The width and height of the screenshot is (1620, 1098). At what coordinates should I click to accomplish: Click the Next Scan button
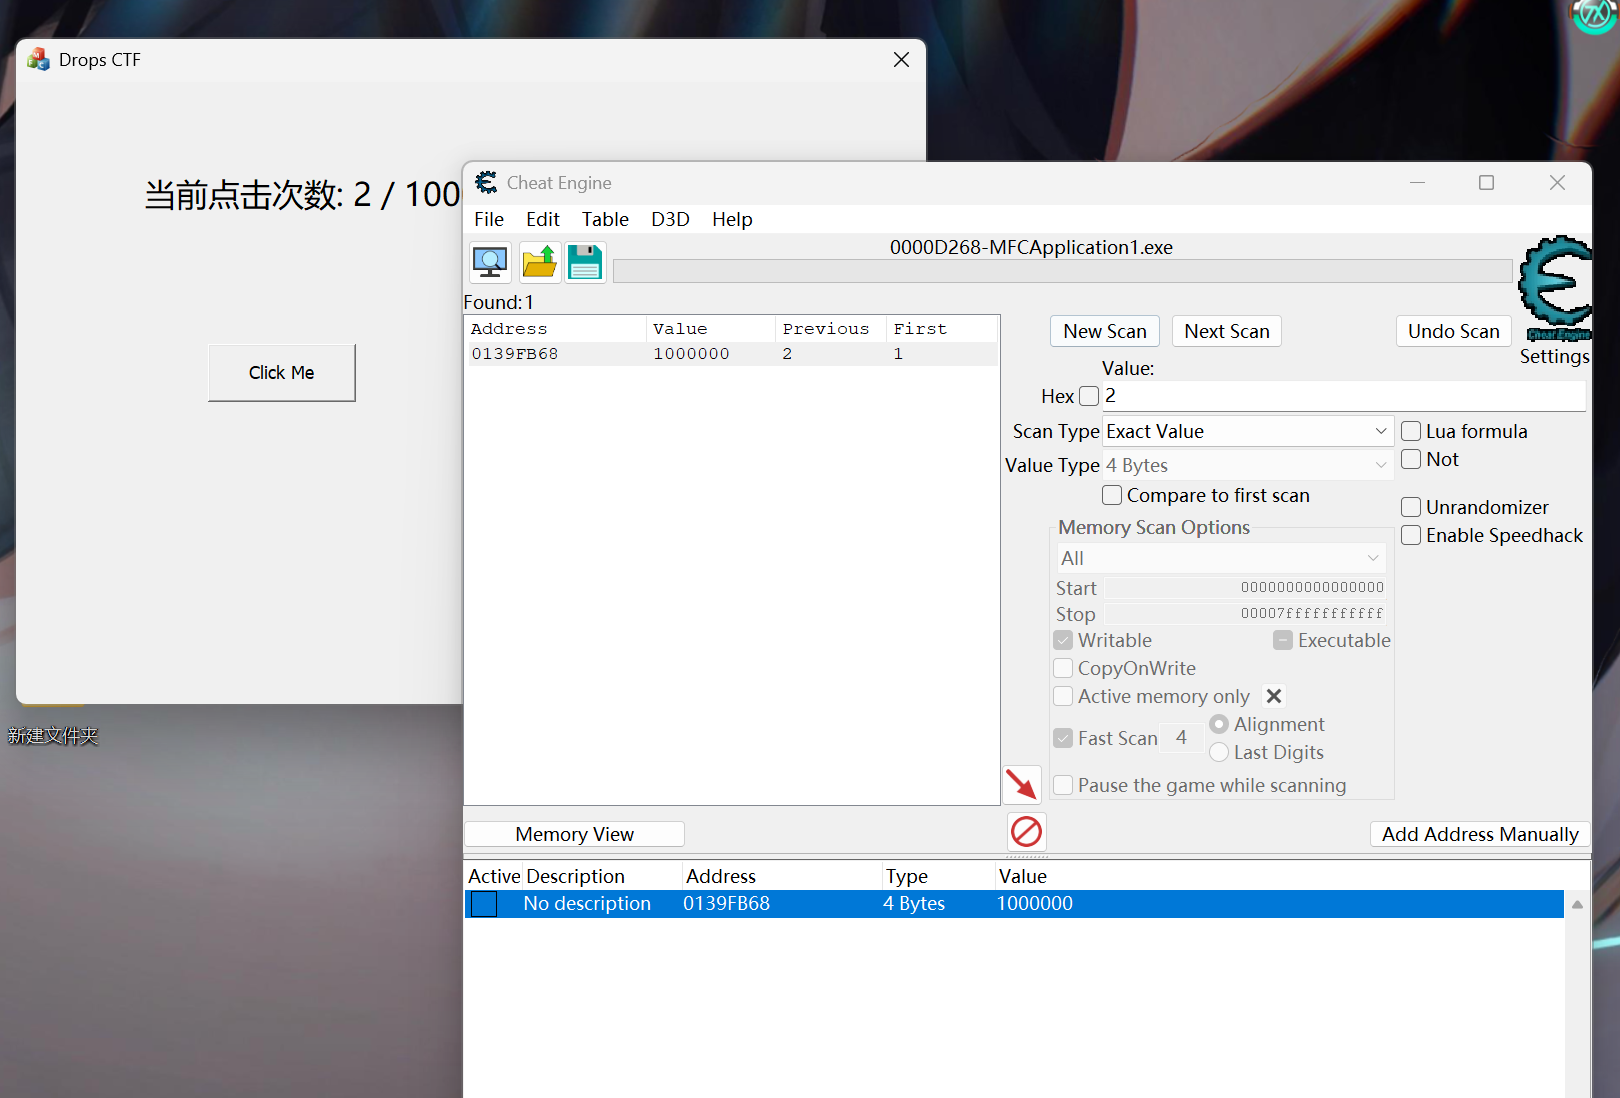point(1226,331)
